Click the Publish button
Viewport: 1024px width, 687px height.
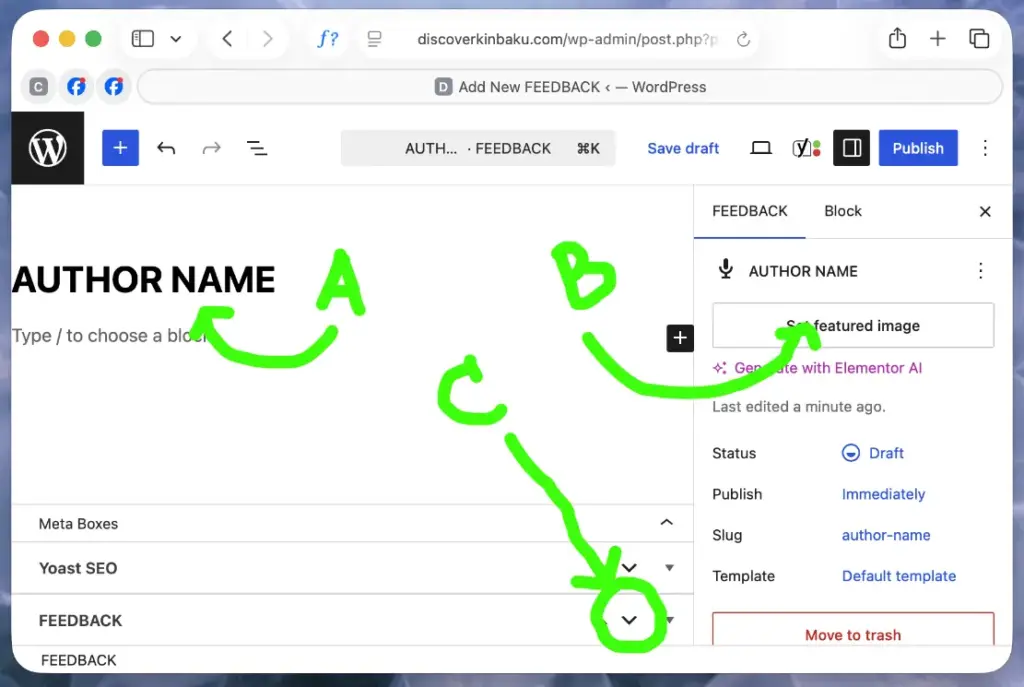pos(918,148)
